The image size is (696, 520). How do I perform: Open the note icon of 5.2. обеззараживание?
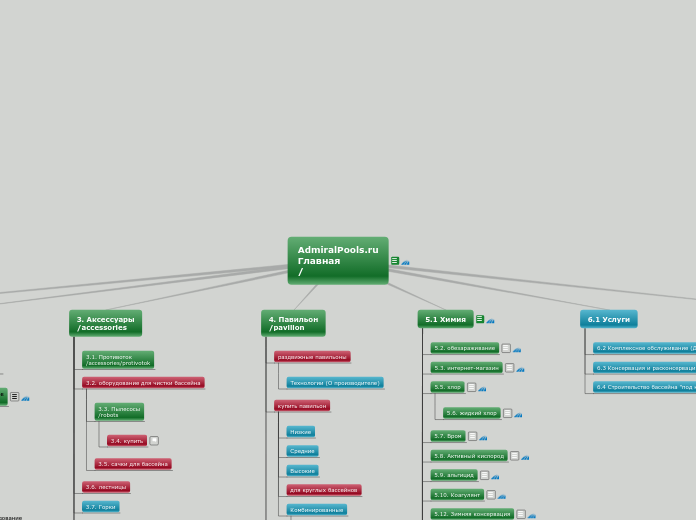[x=506, y=348]
